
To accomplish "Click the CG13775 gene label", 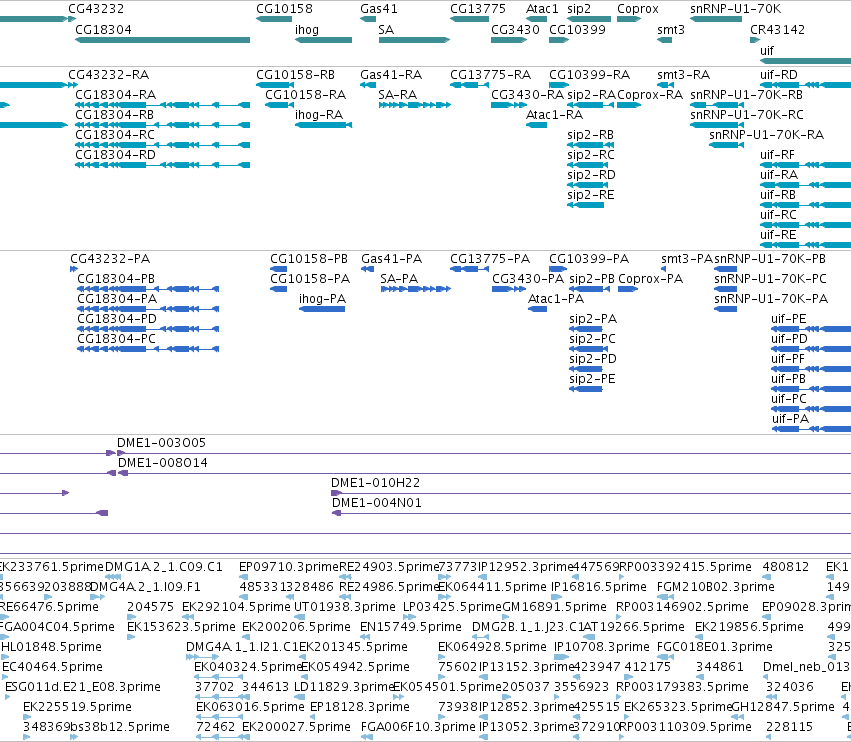I will tap(478, 9).
